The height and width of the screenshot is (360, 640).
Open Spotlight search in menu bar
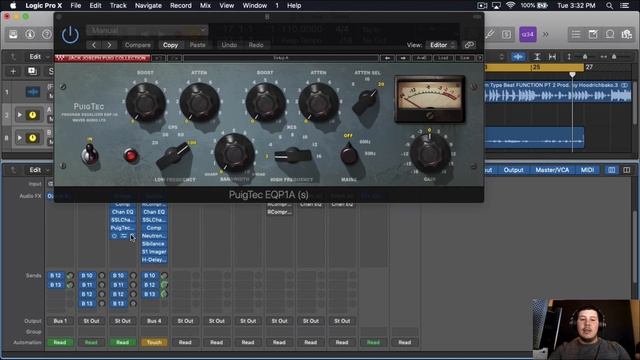609,6
